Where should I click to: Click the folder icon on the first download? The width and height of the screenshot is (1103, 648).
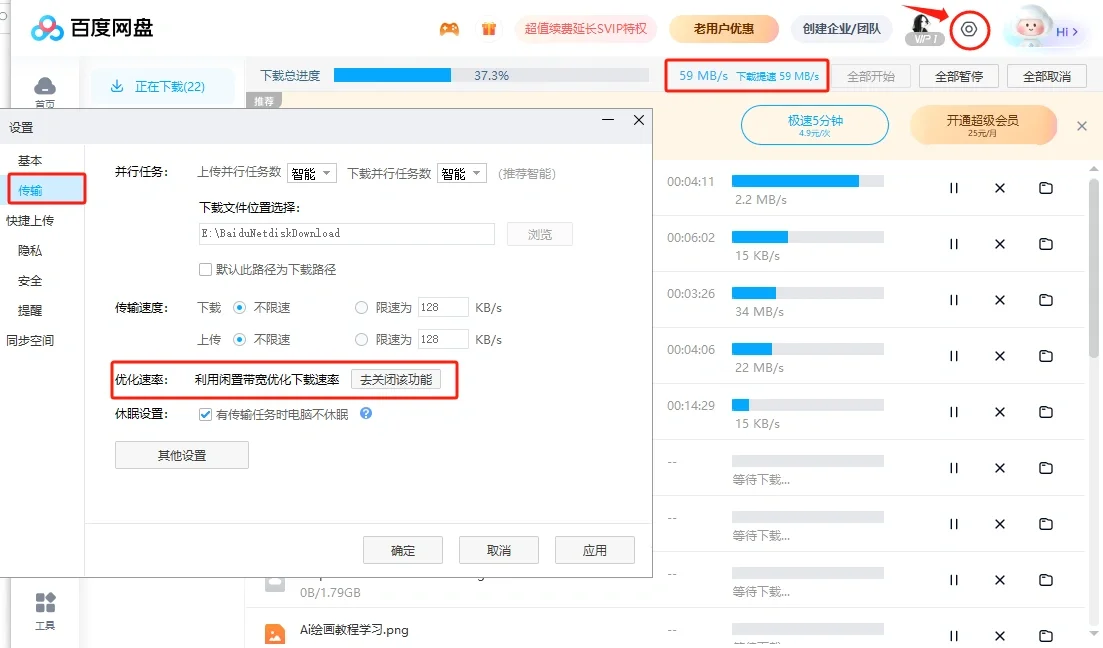coord(1046,188)
